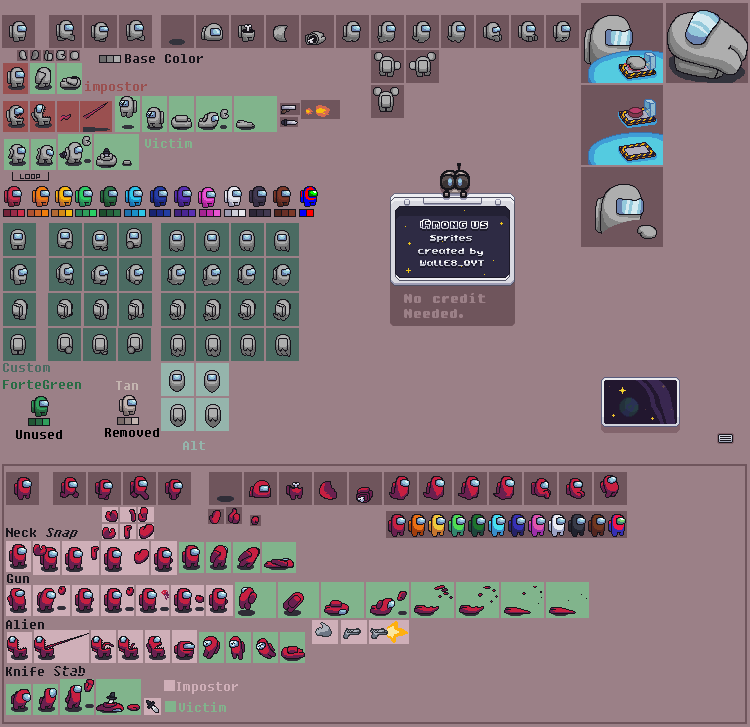Select the emergency table with red button
Screen dimensions: 750x727
click(637, 114)
